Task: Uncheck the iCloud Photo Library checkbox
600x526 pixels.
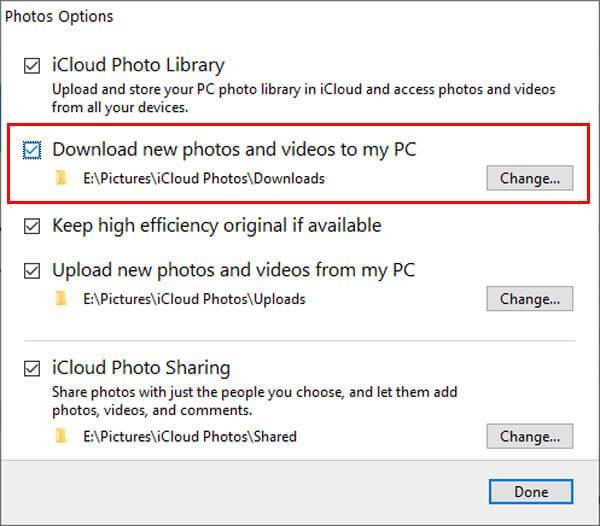Action: [33, 67]
